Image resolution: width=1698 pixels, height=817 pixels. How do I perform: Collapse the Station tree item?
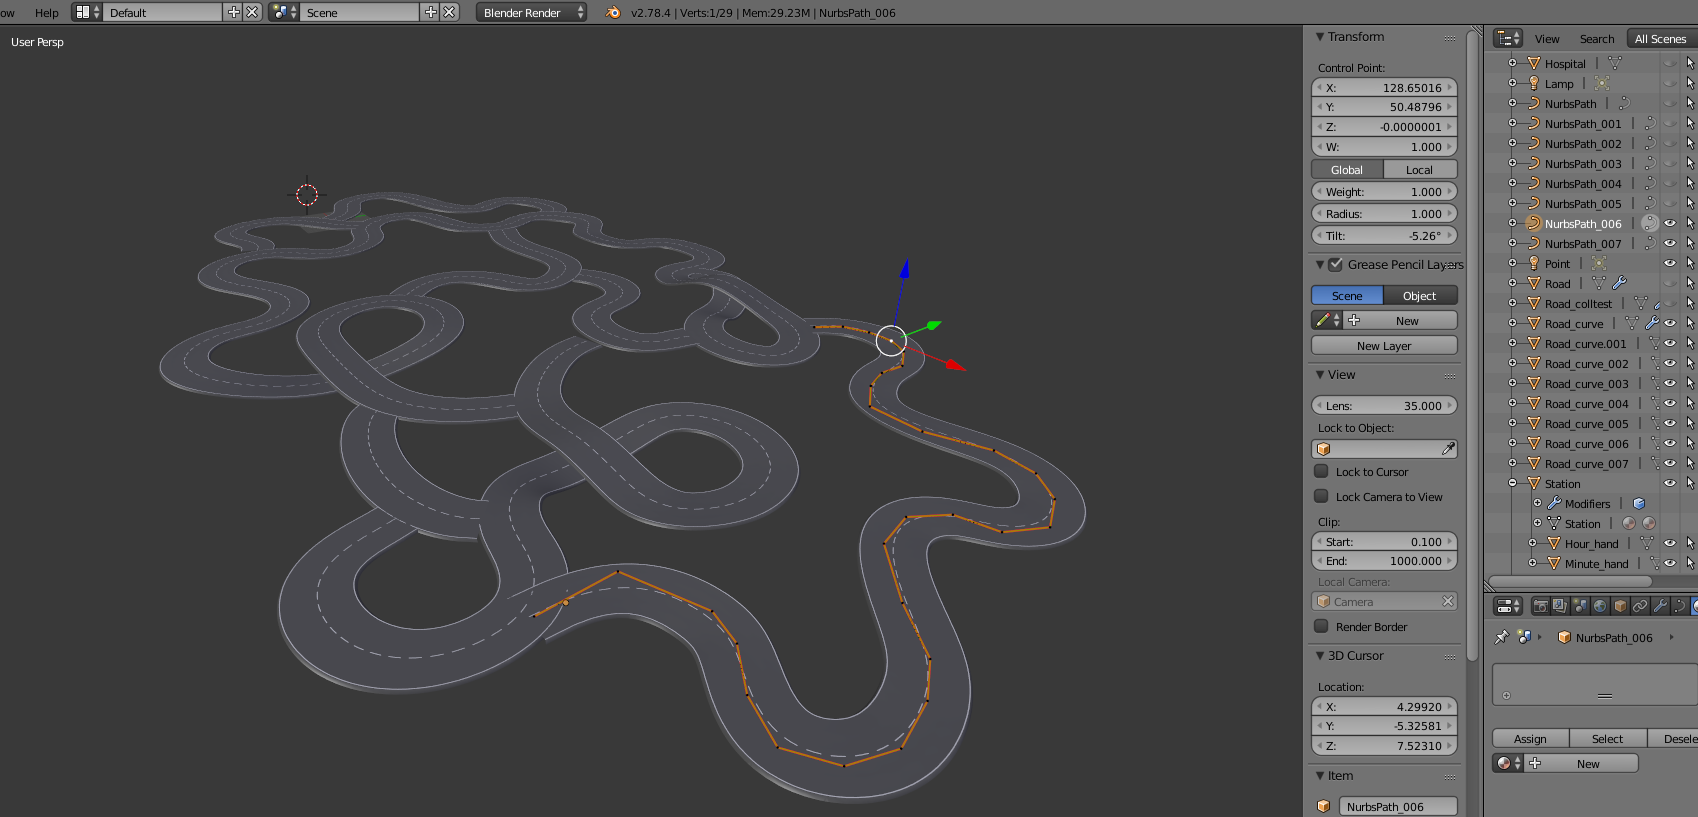point(1512,483)
